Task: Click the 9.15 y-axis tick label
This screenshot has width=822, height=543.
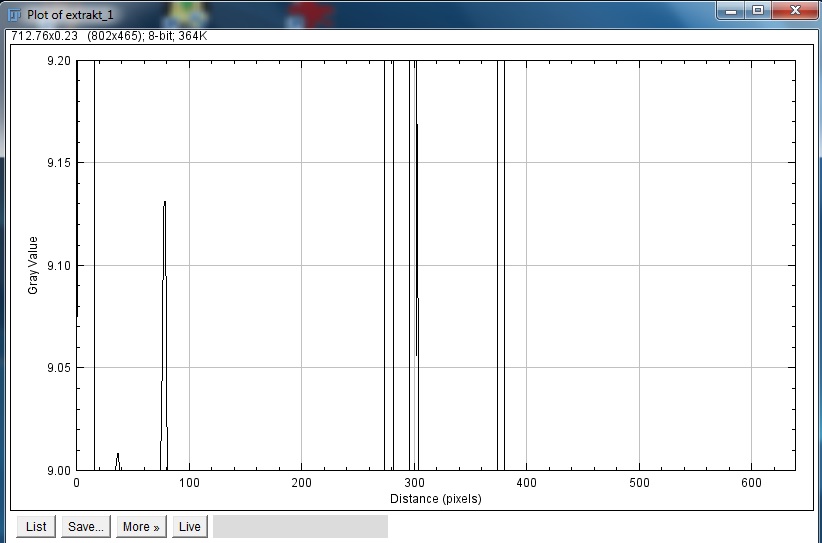Action: tap(59, 162)
